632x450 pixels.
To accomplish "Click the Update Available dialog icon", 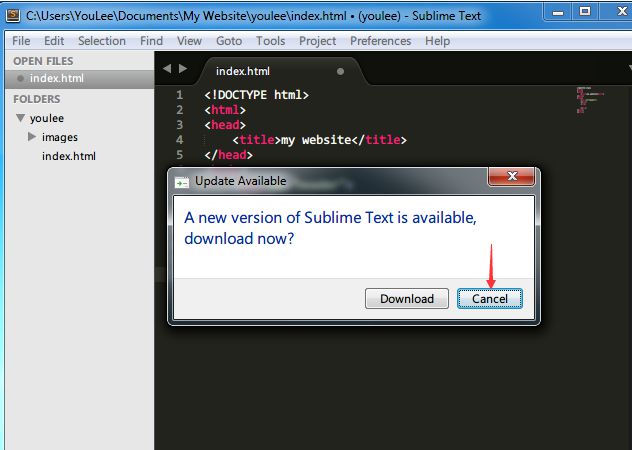I will pyautogui.click(x=182, y=182).
